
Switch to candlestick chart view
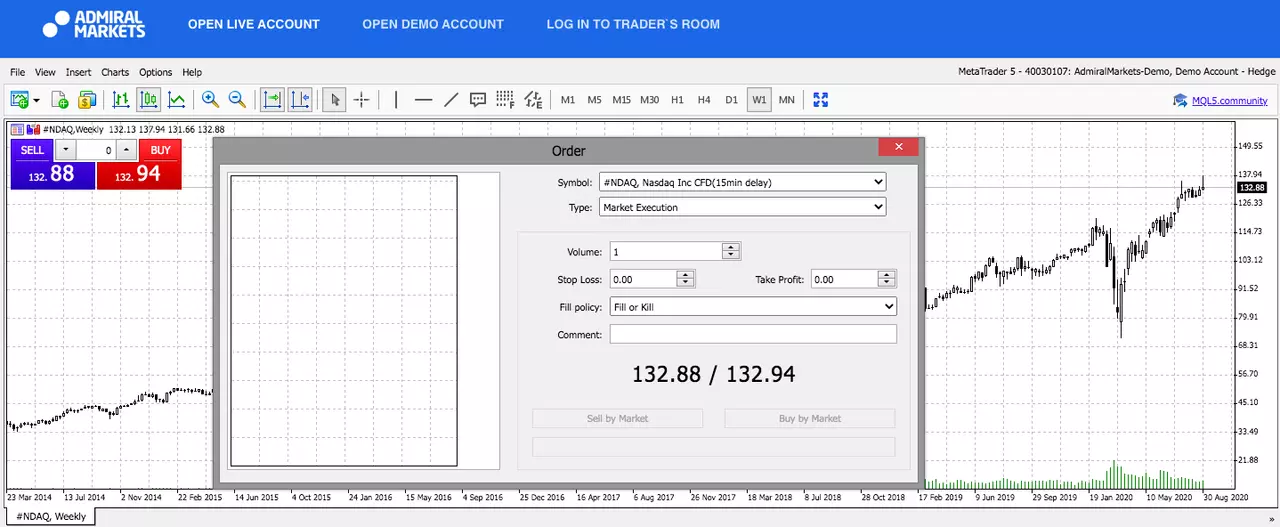(148, 100)
